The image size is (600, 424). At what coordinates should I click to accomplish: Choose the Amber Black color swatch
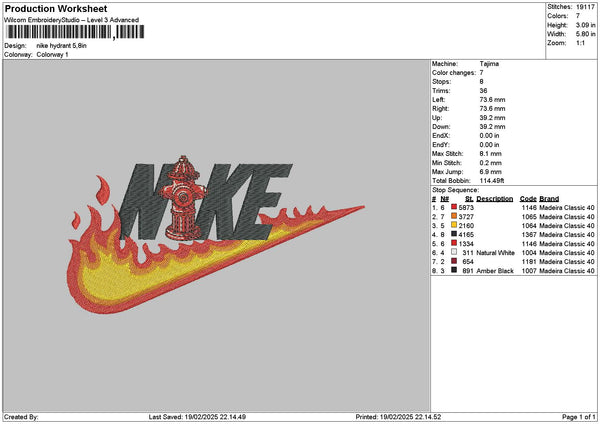click(x=454, y=270)
